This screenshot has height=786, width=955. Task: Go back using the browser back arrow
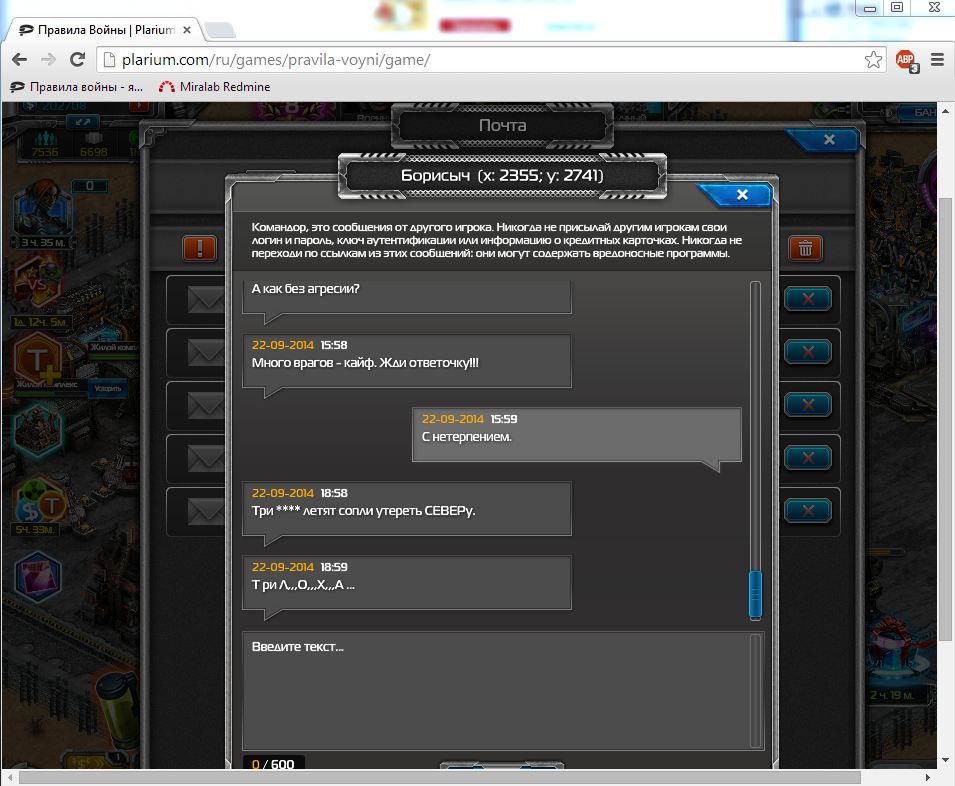tap(19, 60)
